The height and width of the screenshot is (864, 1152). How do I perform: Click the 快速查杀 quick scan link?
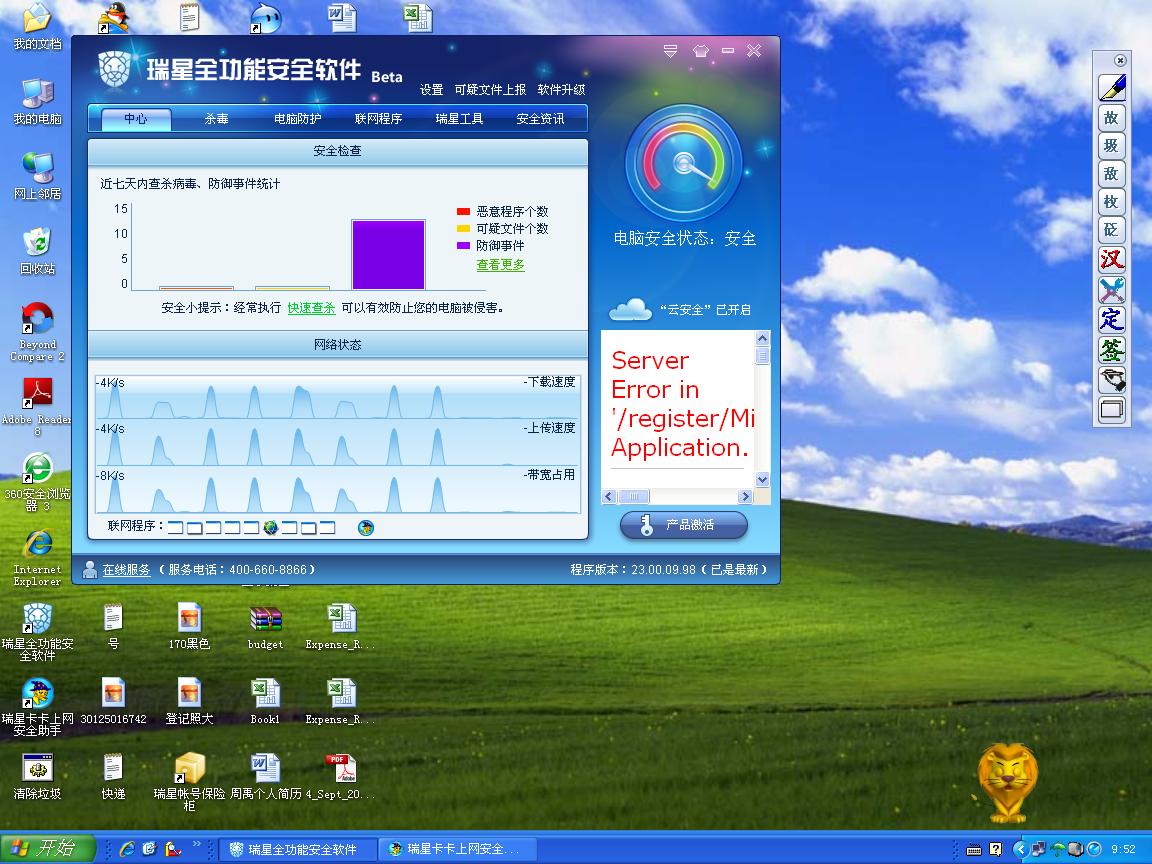pos(312,308)
